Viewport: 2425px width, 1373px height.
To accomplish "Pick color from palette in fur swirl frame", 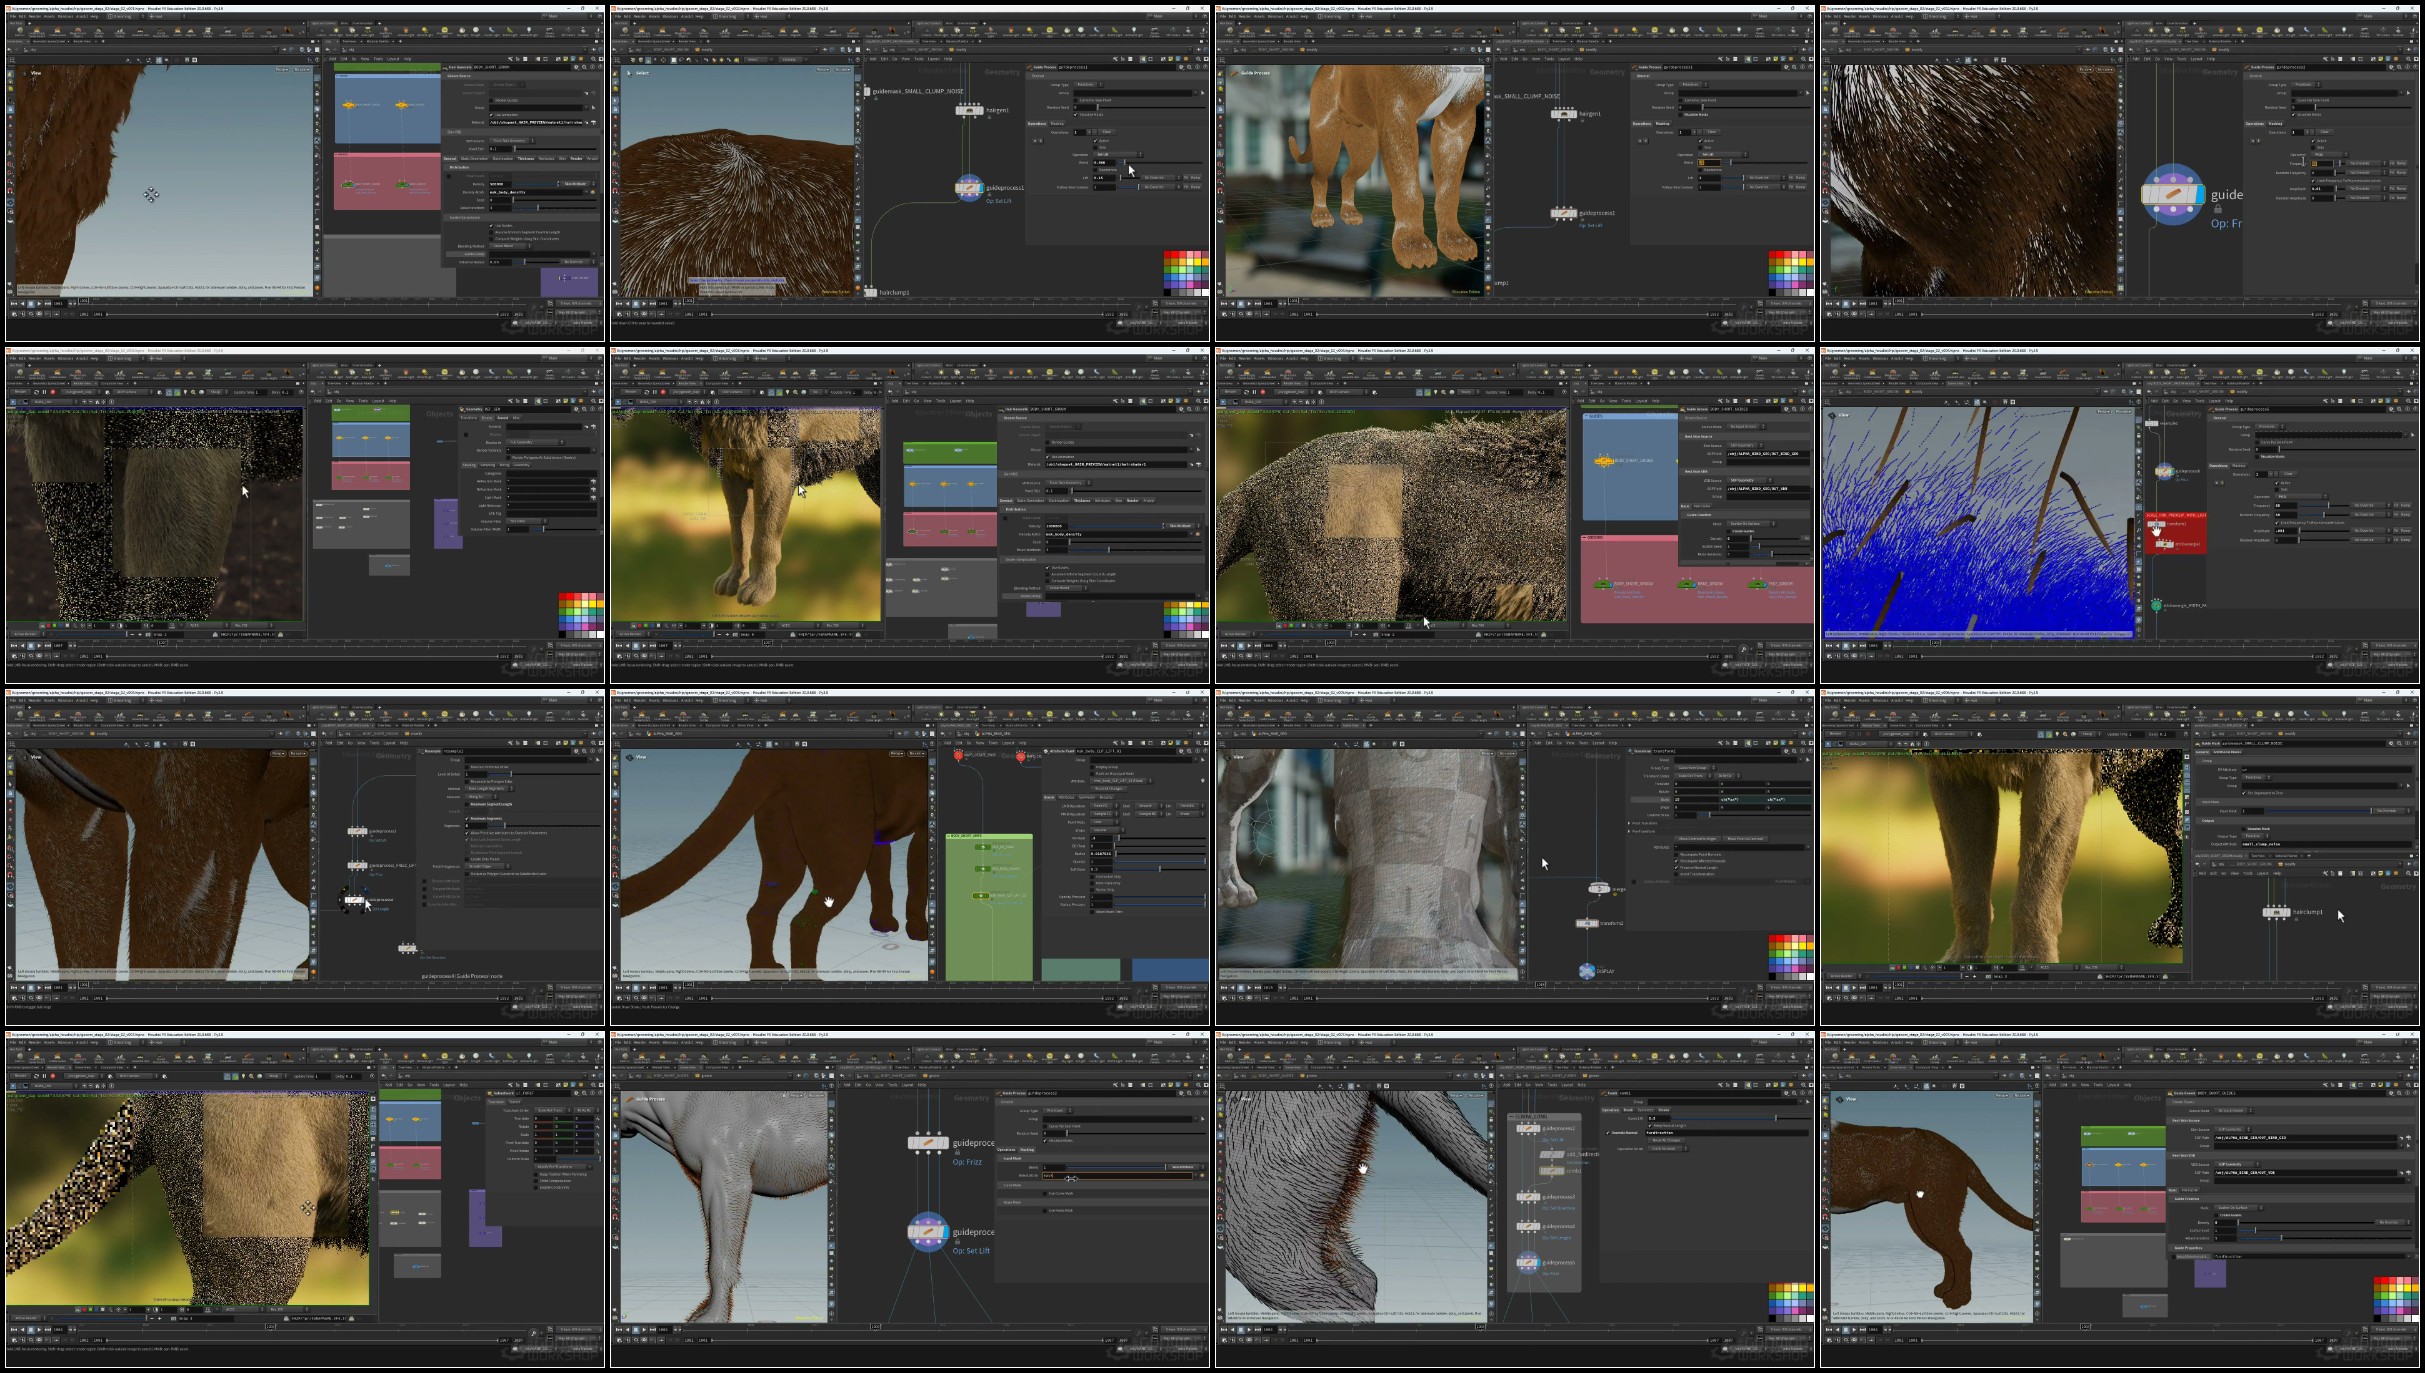I will coord(1186,272).
